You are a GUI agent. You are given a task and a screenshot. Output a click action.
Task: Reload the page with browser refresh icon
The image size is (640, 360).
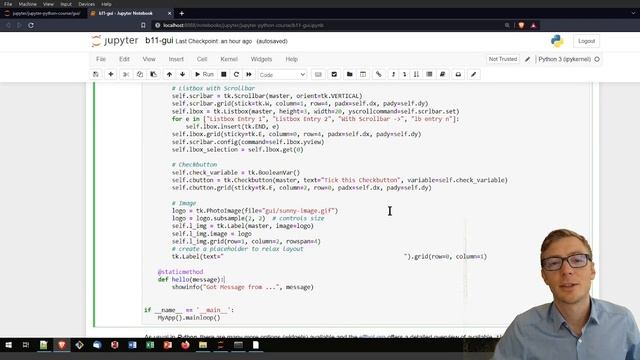click(x=31, y=25)
